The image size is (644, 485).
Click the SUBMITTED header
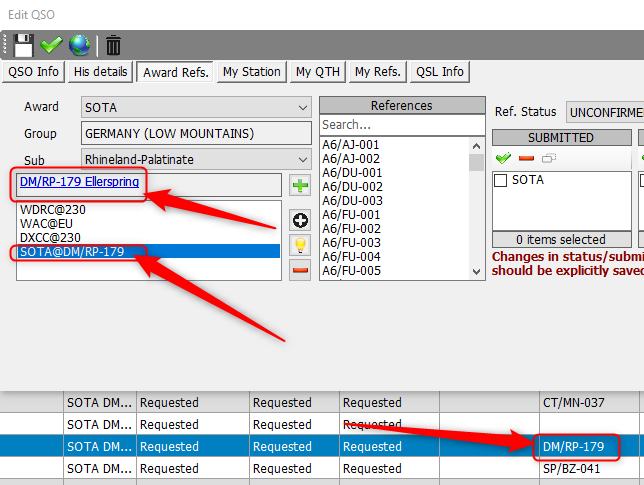[561, 138]
